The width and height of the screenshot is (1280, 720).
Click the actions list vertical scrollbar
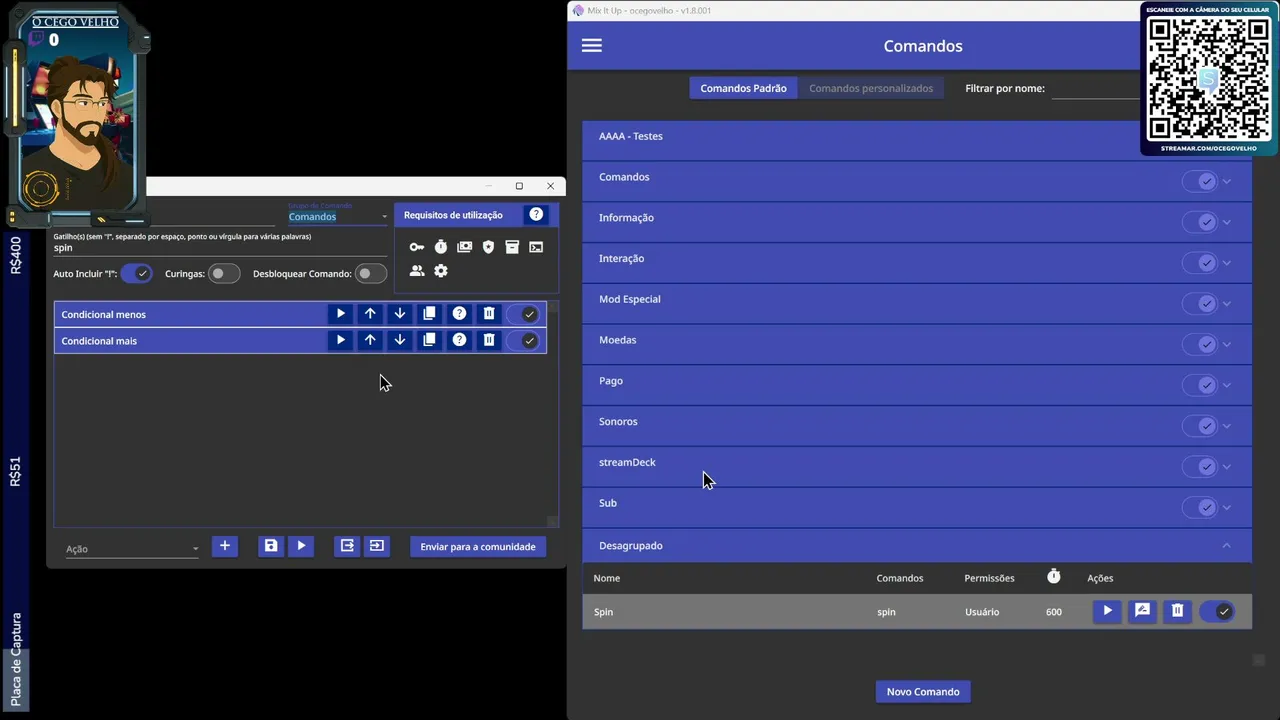tap(552, 414)
